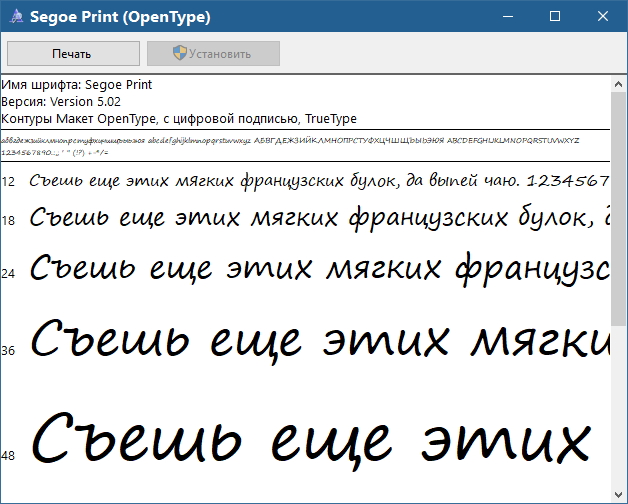Click the alphabet character sample line

click(290, 141)
